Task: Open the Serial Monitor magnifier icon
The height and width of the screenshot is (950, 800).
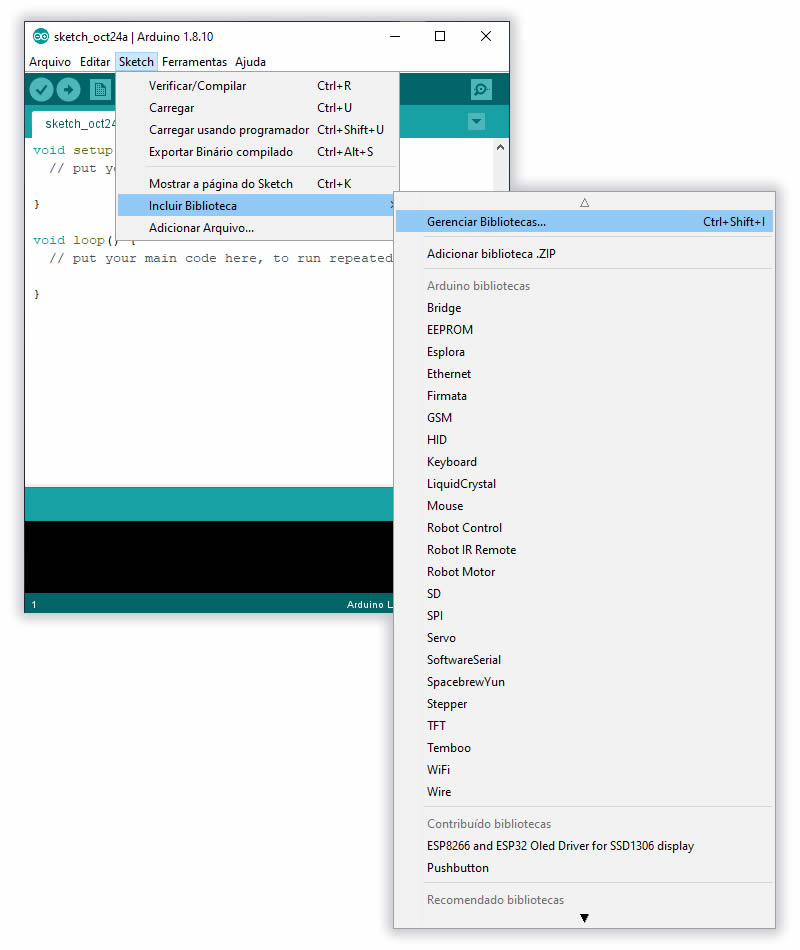Action: pos(481,90)
